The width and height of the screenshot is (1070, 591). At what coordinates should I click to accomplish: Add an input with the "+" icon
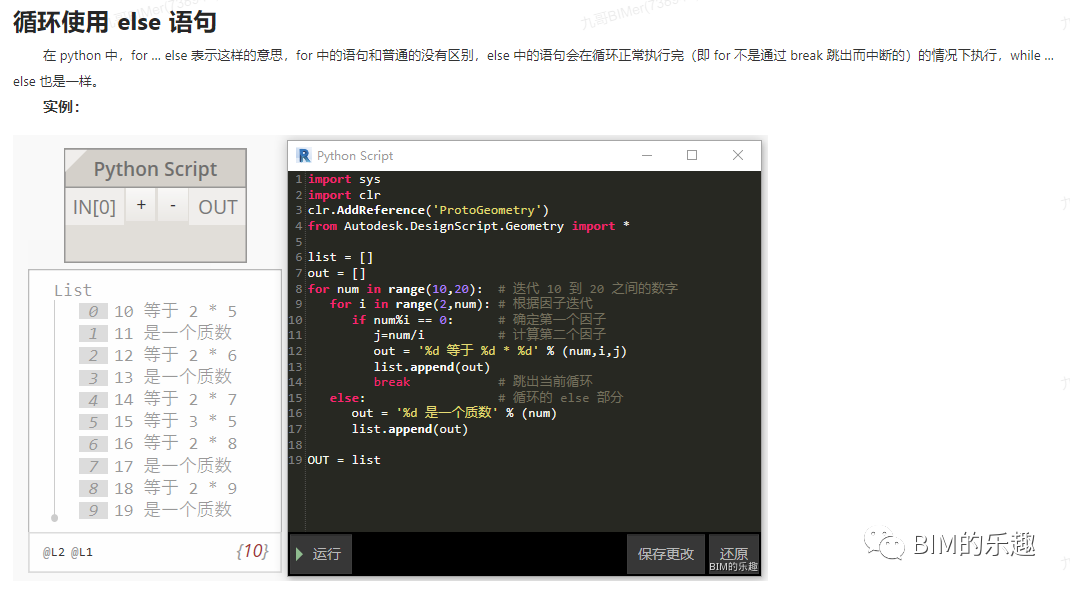(141, 206)
